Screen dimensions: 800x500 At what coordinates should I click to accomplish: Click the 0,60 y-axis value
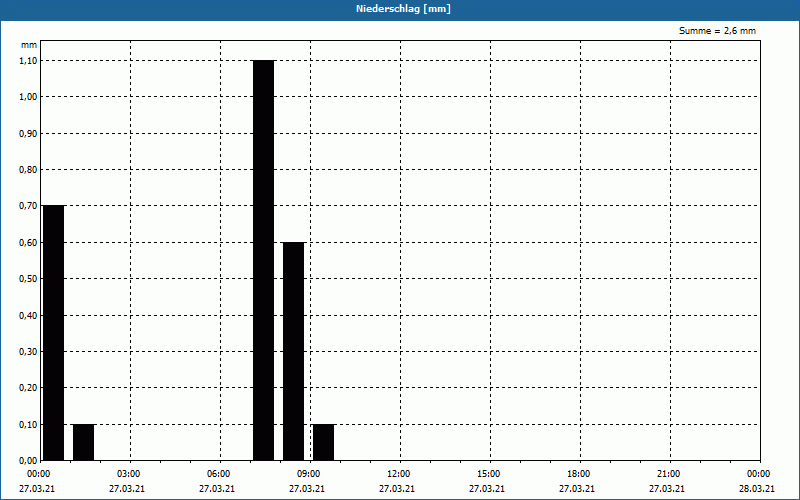pos(28,243)
